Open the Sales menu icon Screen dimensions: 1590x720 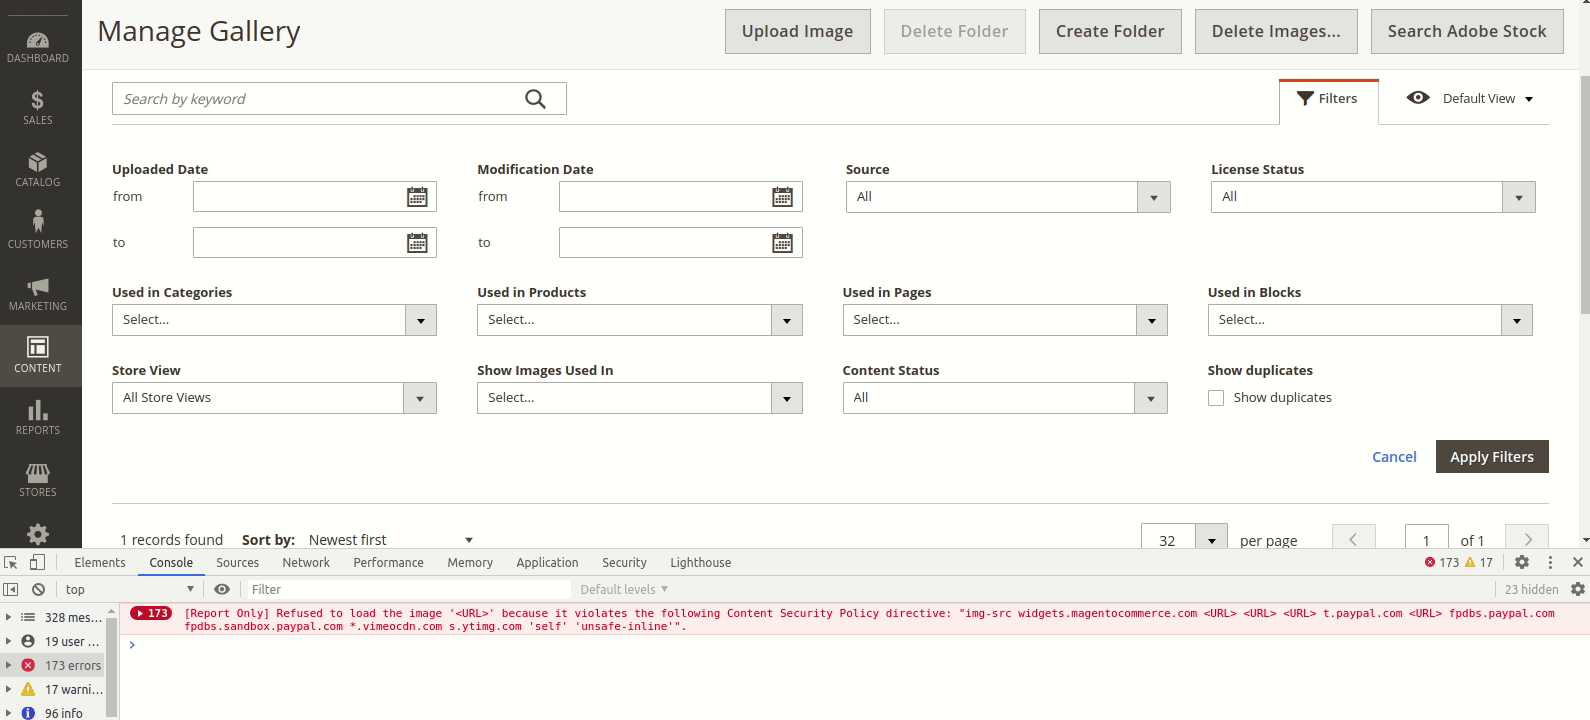(x=38, y=100)
